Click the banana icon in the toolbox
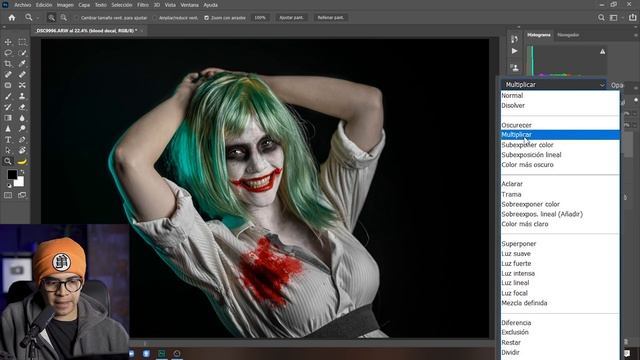The image size is (640, 360). [22, 161]
